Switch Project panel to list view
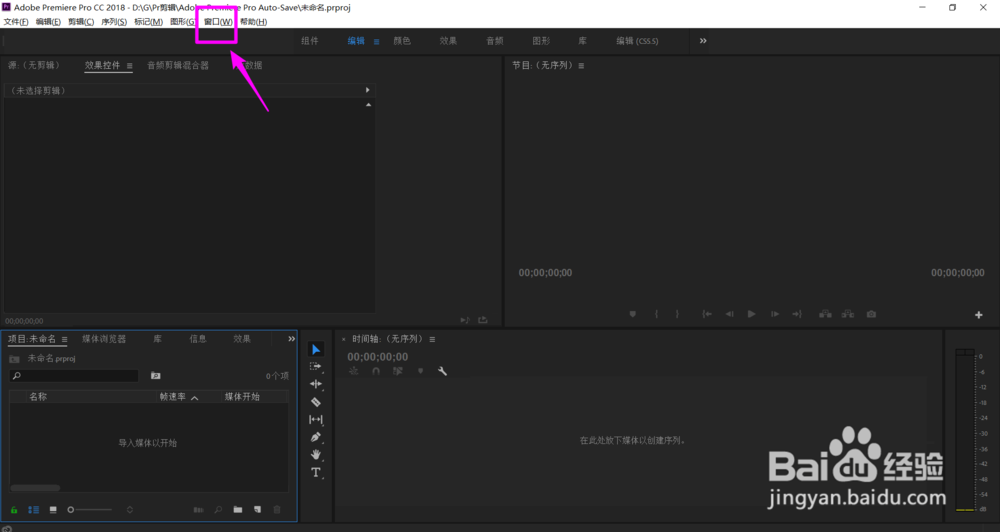 coord(33,510)
